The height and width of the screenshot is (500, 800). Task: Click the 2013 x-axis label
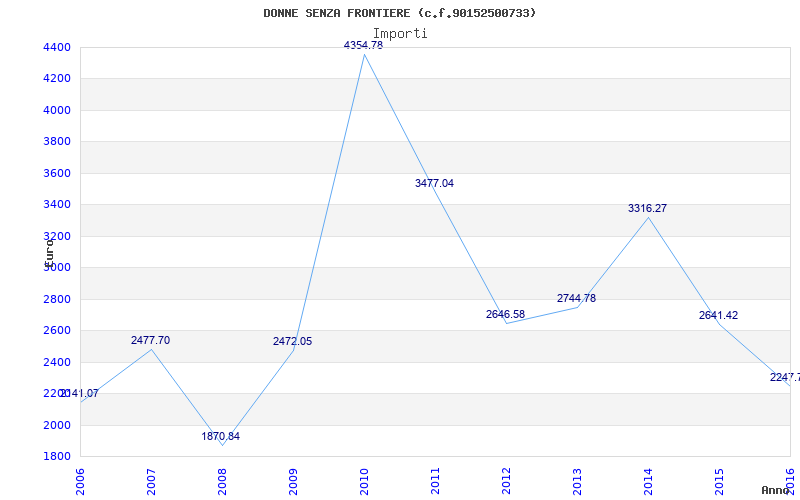click(577, 481)
